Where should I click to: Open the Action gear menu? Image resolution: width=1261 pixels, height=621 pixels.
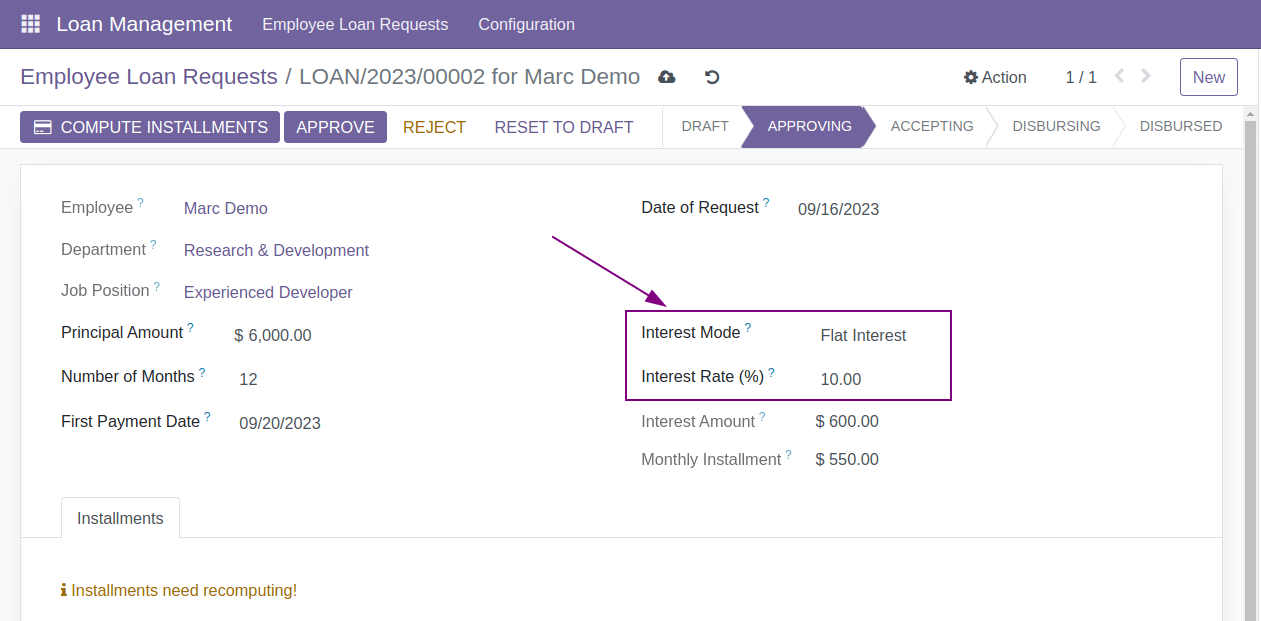[x=995, y=76]
